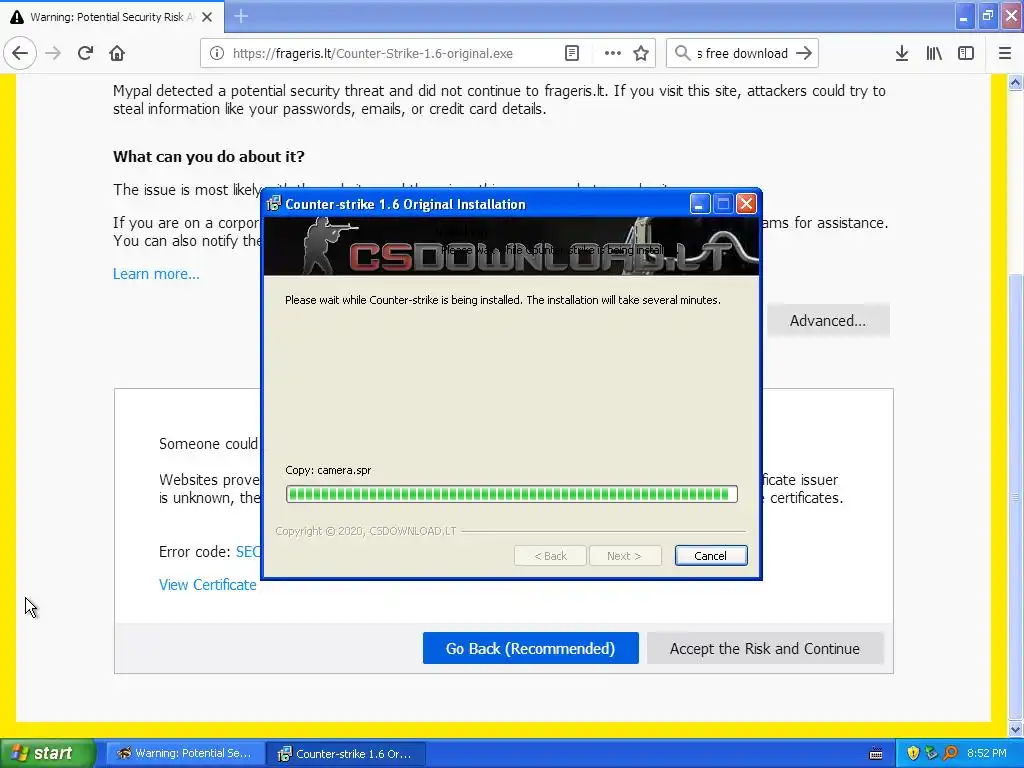Viewport: 1024px width, 768px height.
Task: Restore down the browser window
Action: [987, 16]
